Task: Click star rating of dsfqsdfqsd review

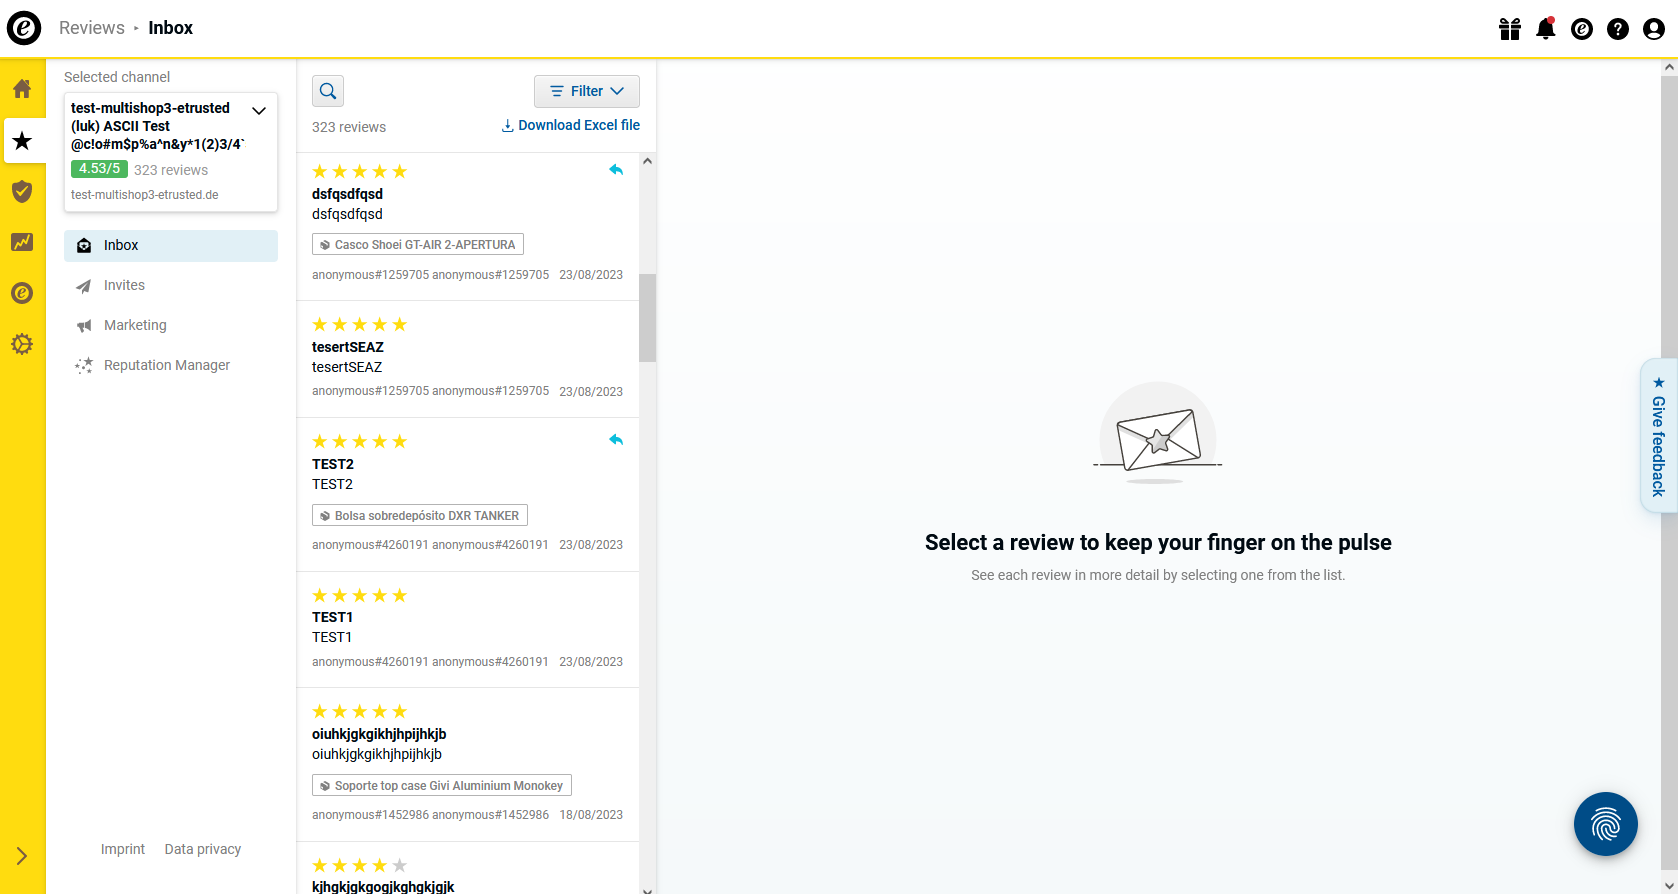Action: 360,172
